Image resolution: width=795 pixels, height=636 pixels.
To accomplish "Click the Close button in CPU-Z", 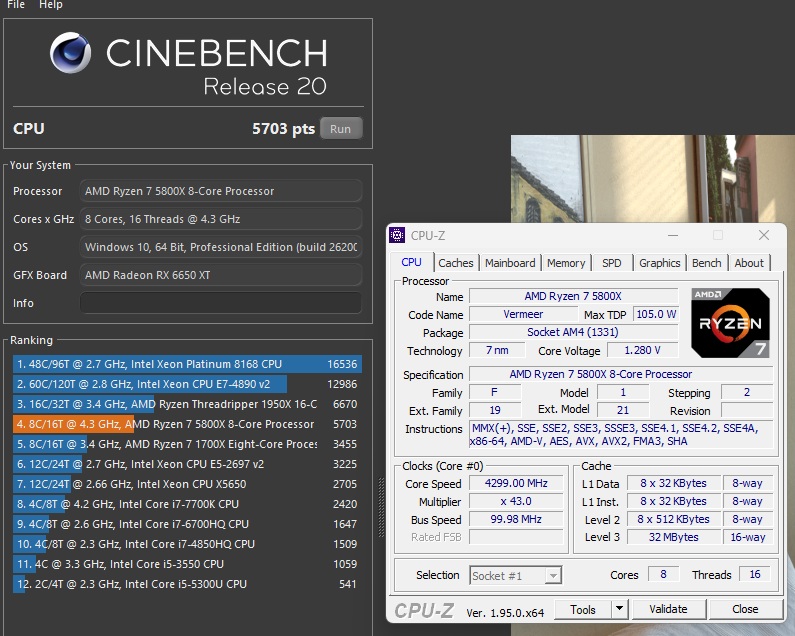I will point(745,610).
